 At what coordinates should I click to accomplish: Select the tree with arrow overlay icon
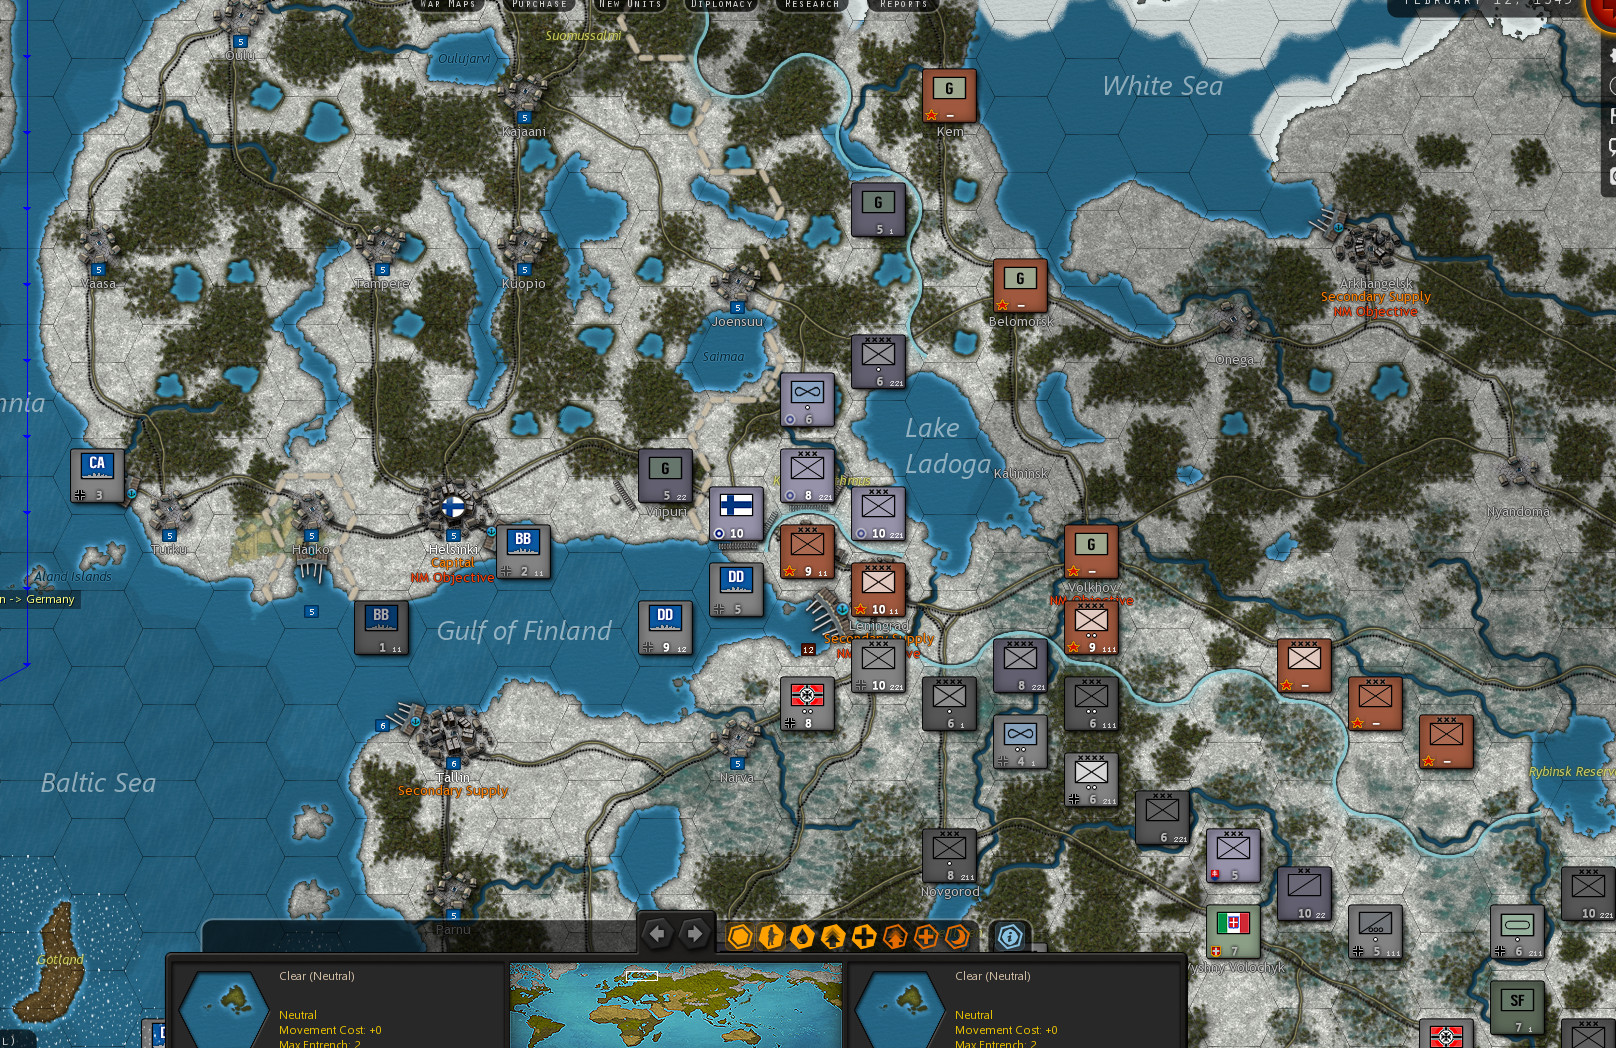(x=896, y=937)
